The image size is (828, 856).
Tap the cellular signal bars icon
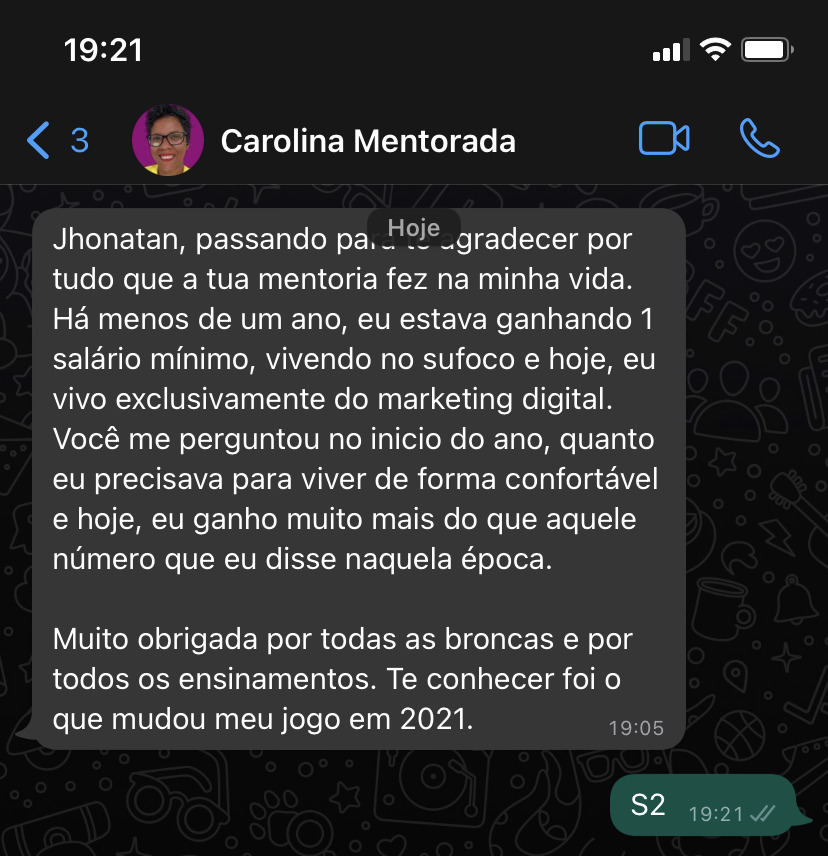pos(671,50)
